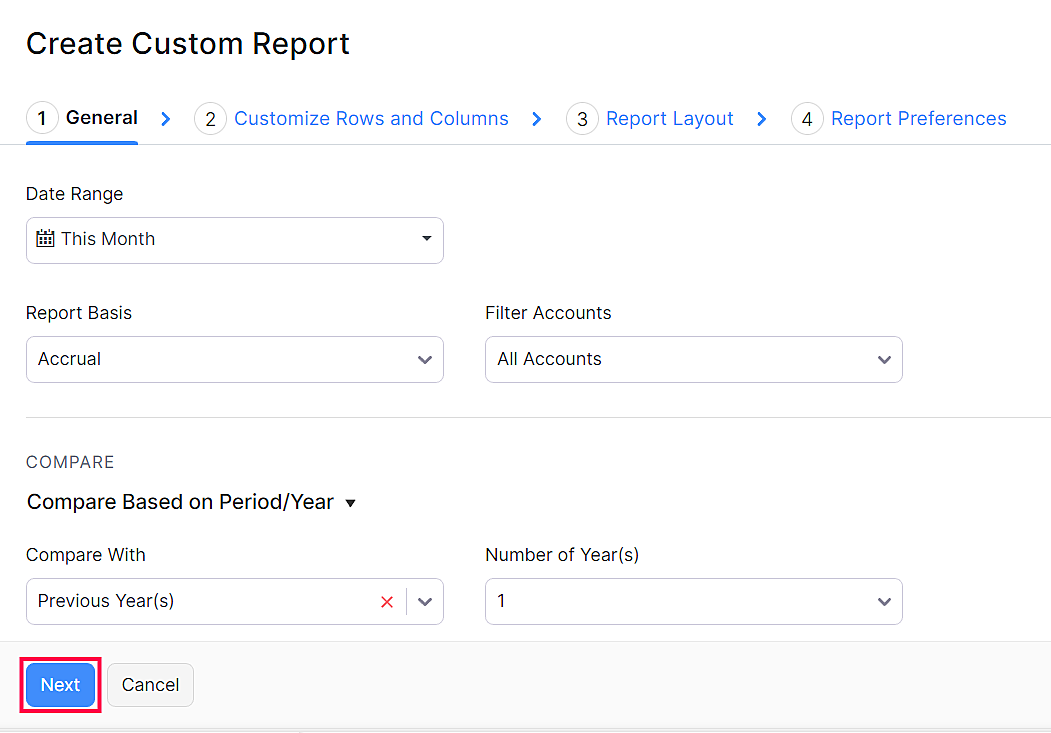The image size is (1051, 733).
Task: Open the Filter Accounts dropdown
Action: 884,360
